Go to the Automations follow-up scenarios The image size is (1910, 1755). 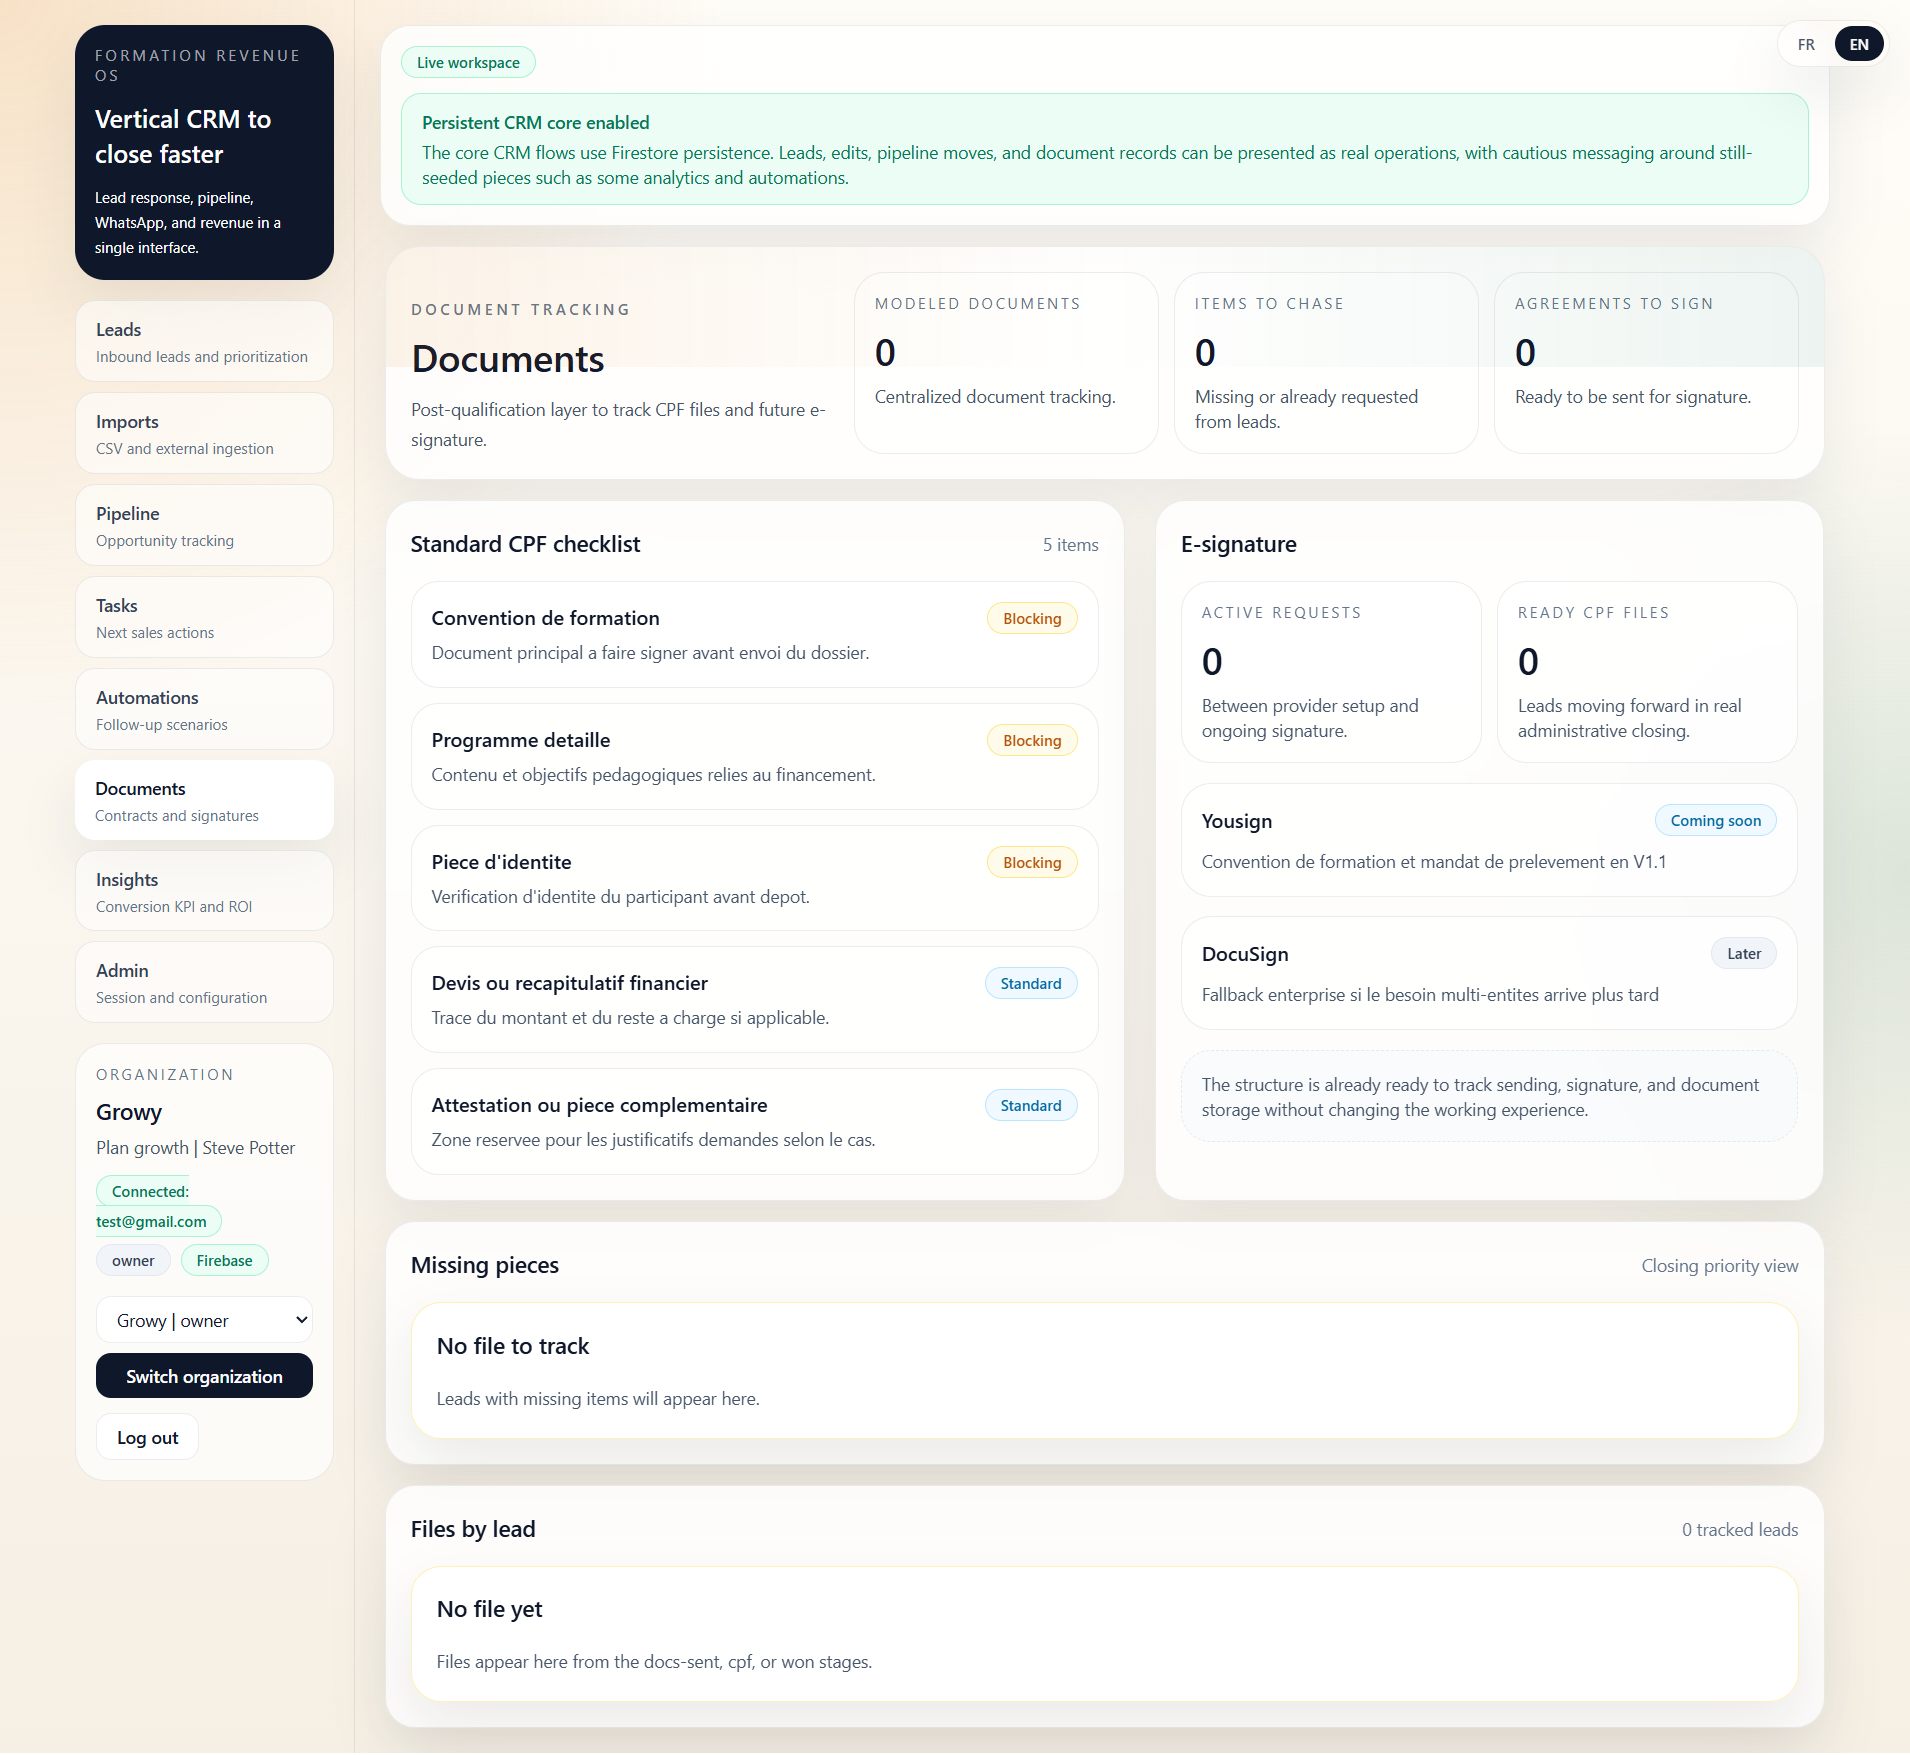point(204,708)
